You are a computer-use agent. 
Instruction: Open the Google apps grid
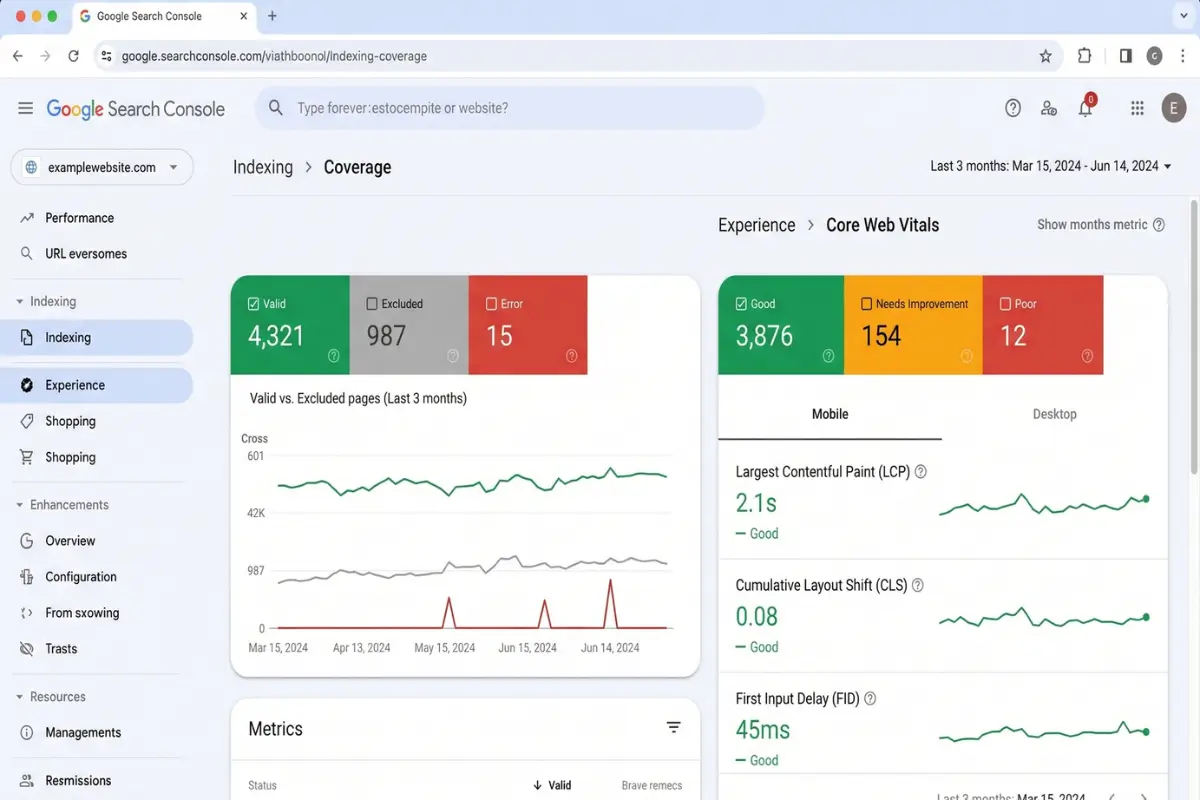click(x=1137, y=108)
